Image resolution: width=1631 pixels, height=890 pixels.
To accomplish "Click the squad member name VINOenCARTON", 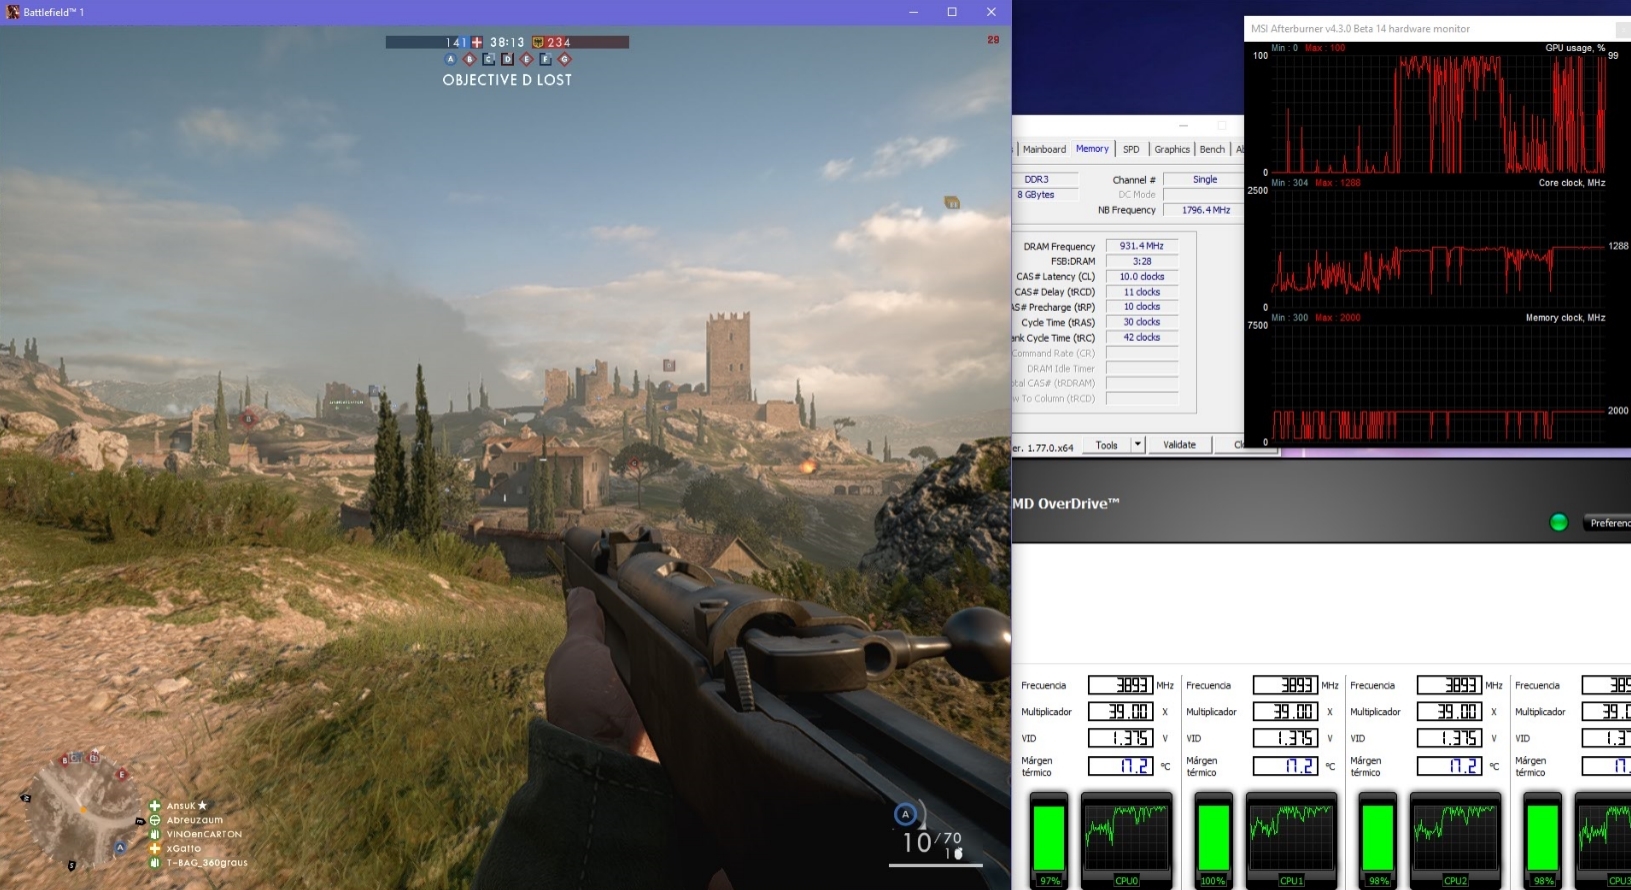I will click(204, 834).
